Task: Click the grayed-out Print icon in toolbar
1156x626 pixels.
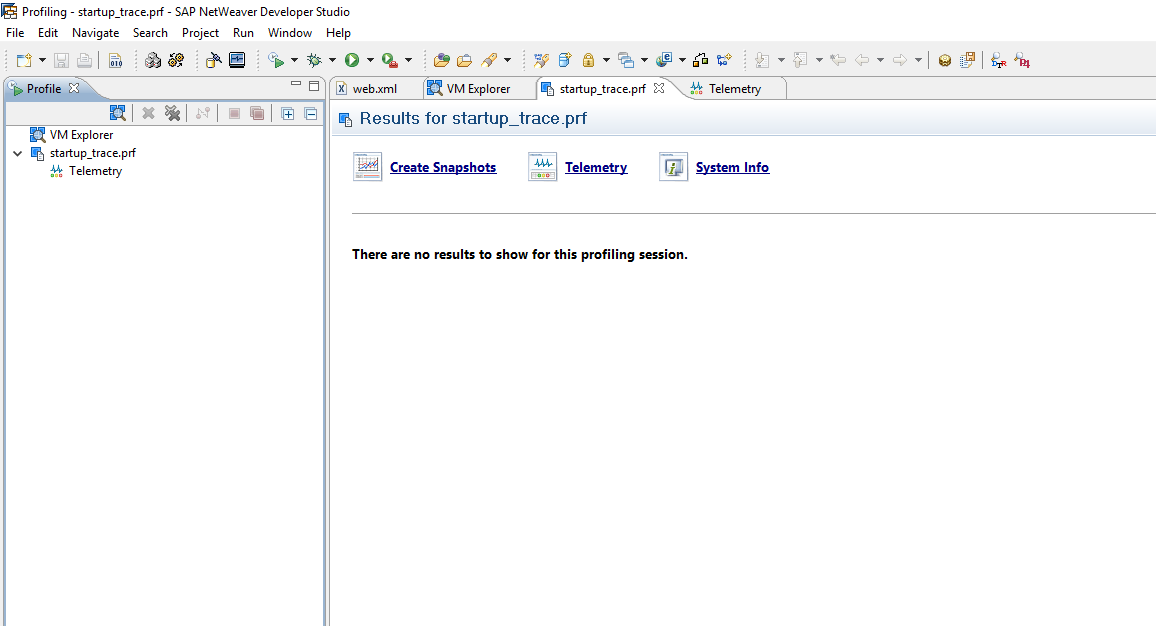Action: click(x=85, y=60)
